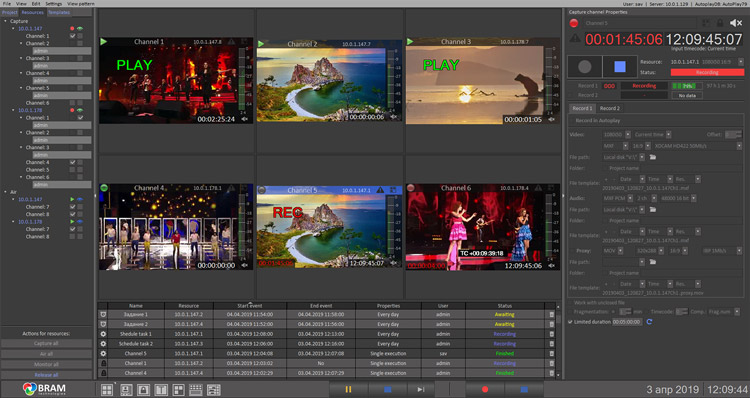Toggle the first checkbox on Air 10.0.1.147 Channel: 7
The image size is (750, 398).
[72, 207]
